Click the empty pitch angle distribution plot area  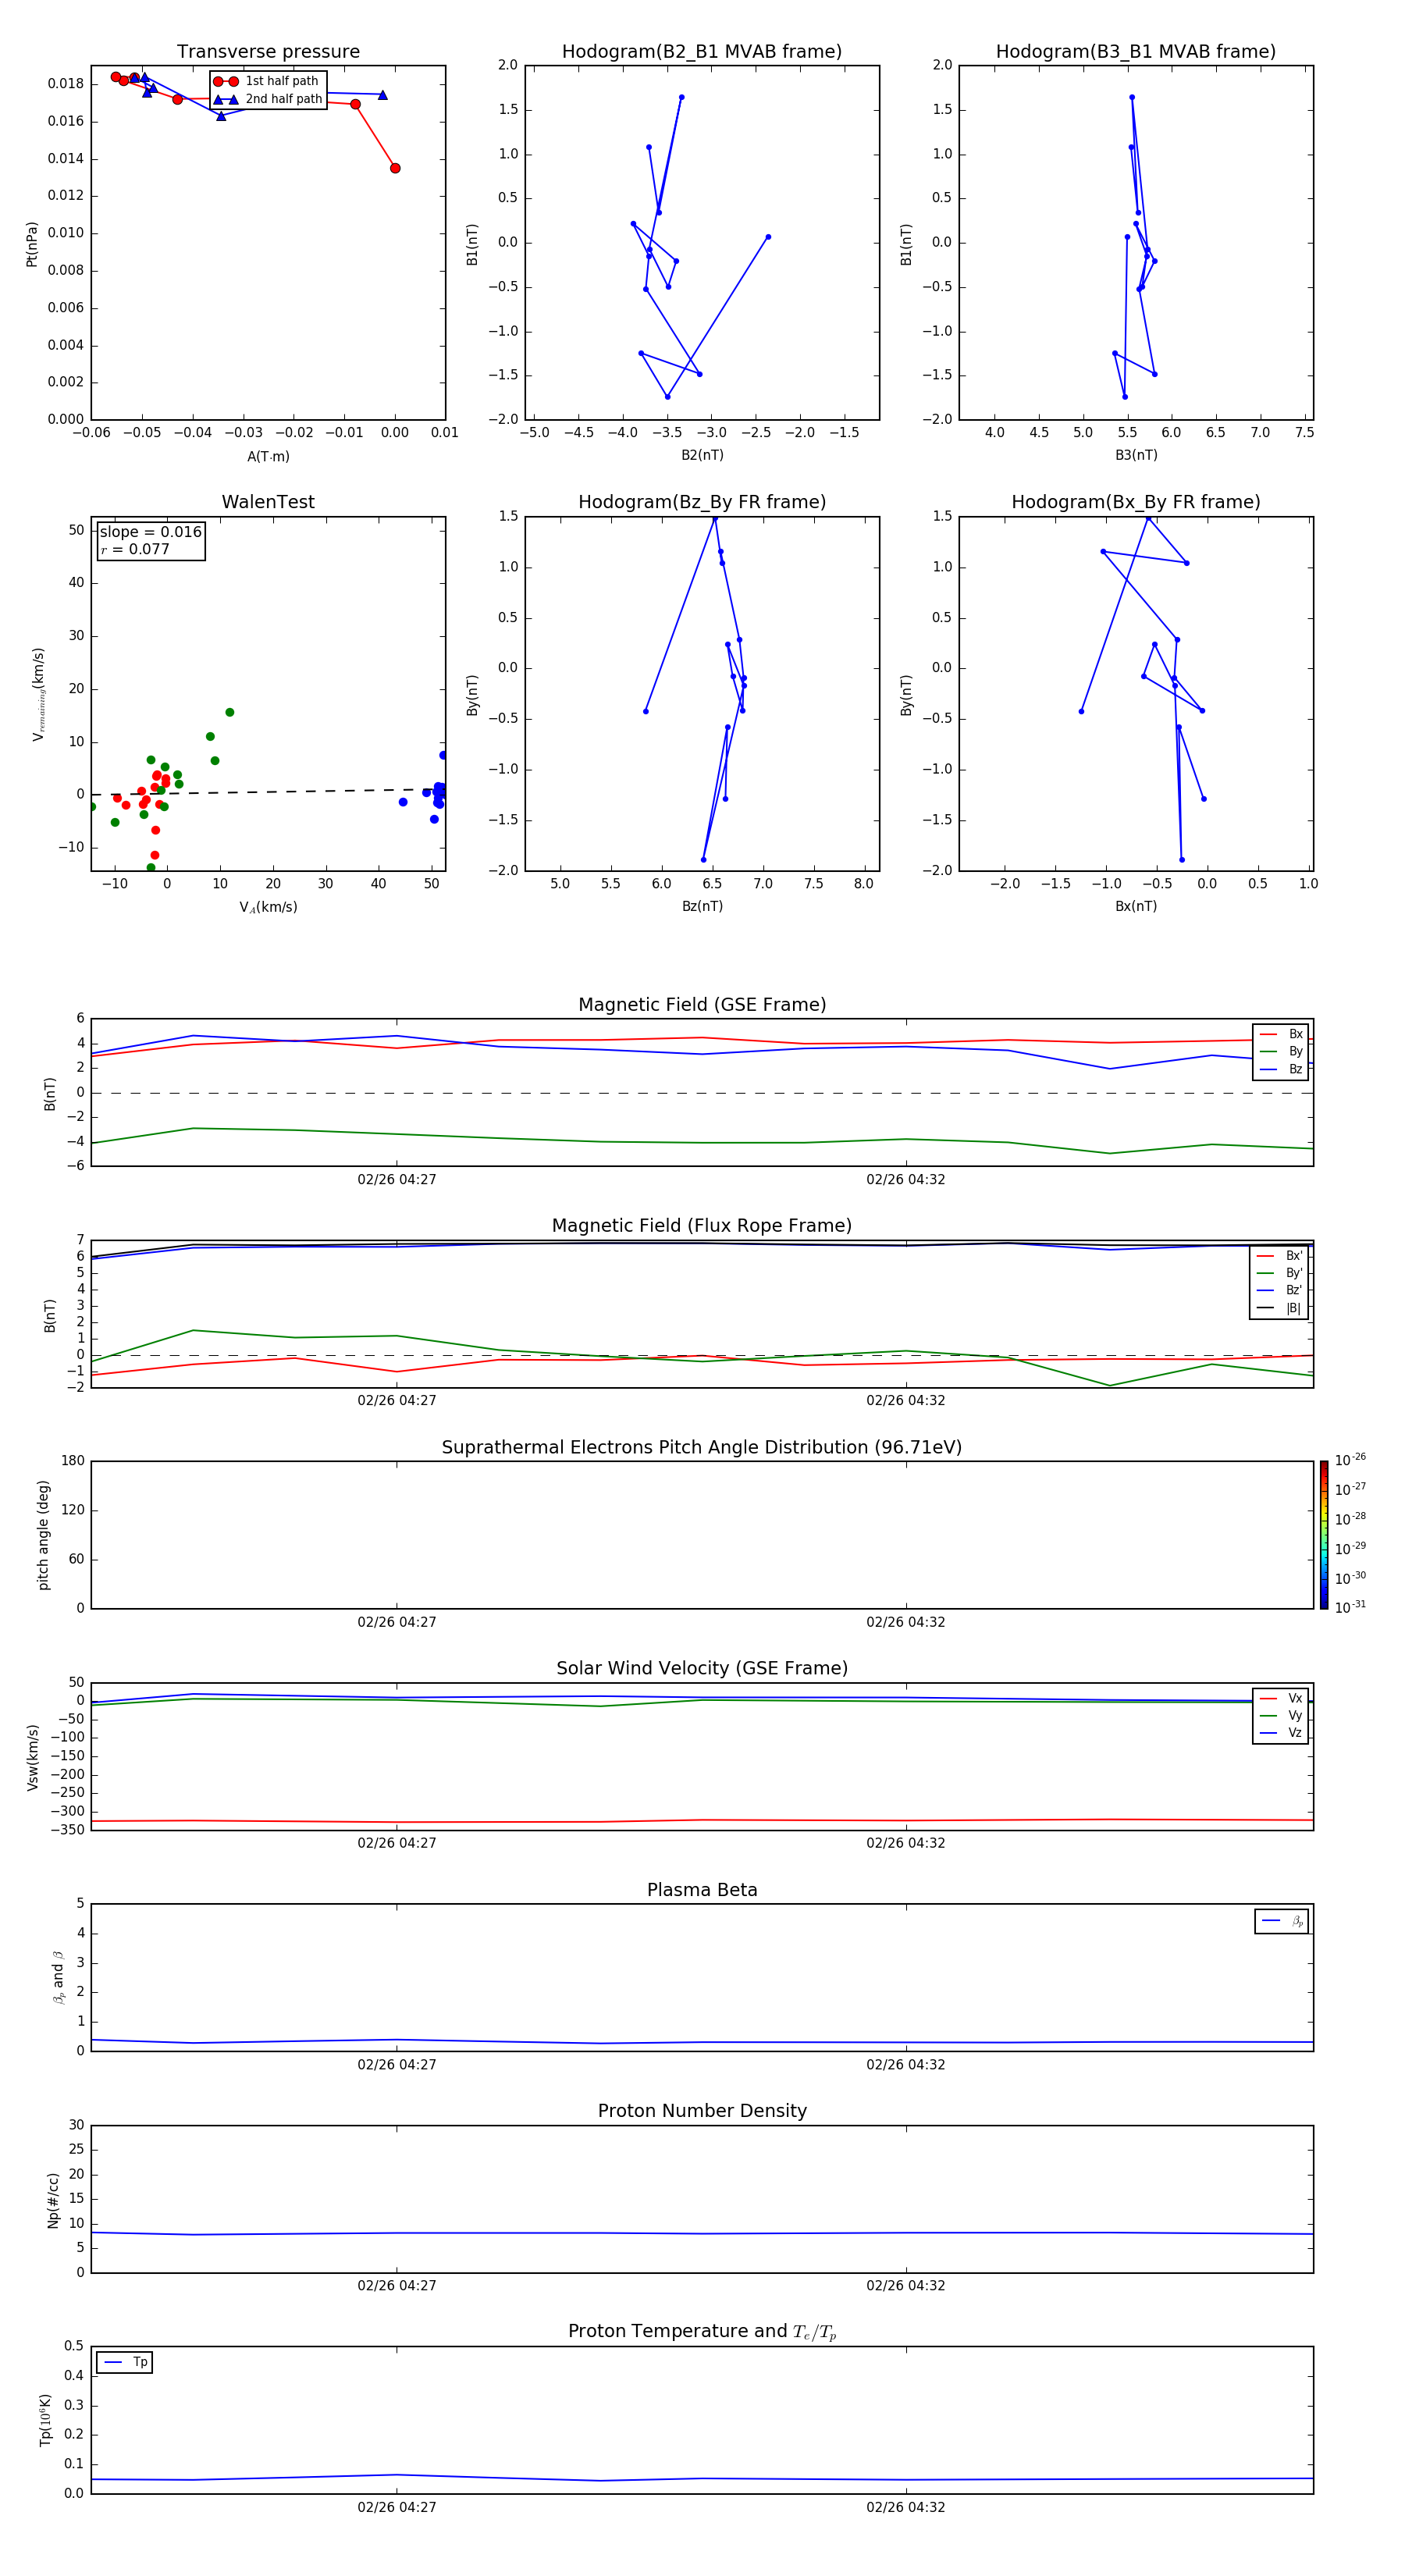[702, 1535]
